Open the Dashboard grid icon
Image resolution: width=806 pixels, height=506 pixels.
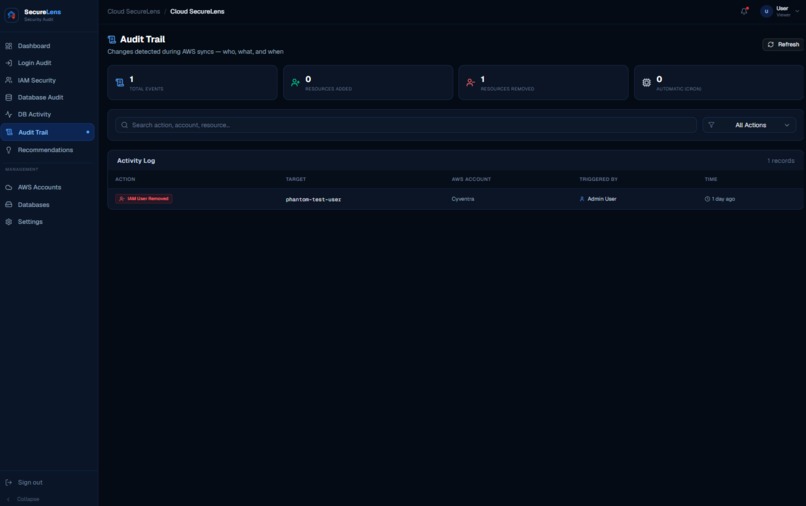(x=9, y=46)
